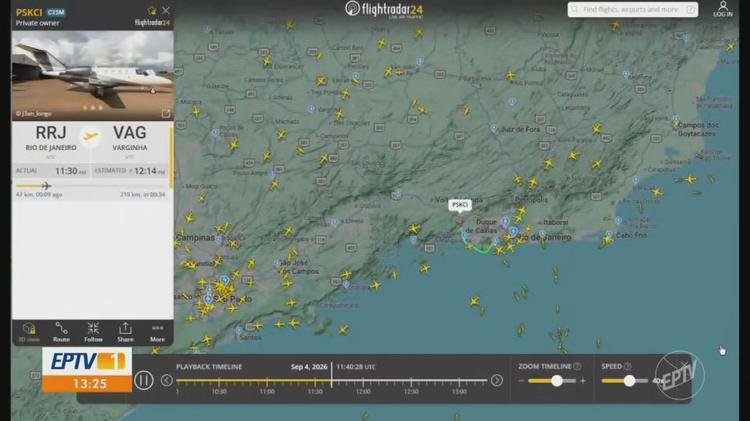Click the C25M aircraft type badge
Screen dimensions: 750x421
pos(56,12)
